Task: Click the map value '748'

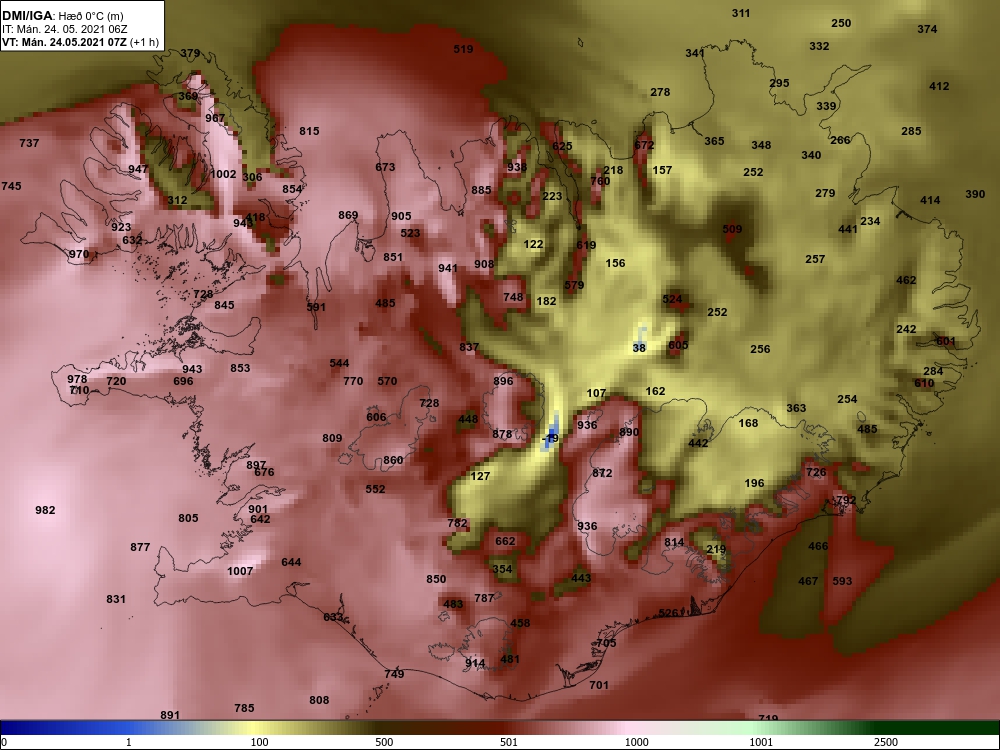Action: click(513, 297)
